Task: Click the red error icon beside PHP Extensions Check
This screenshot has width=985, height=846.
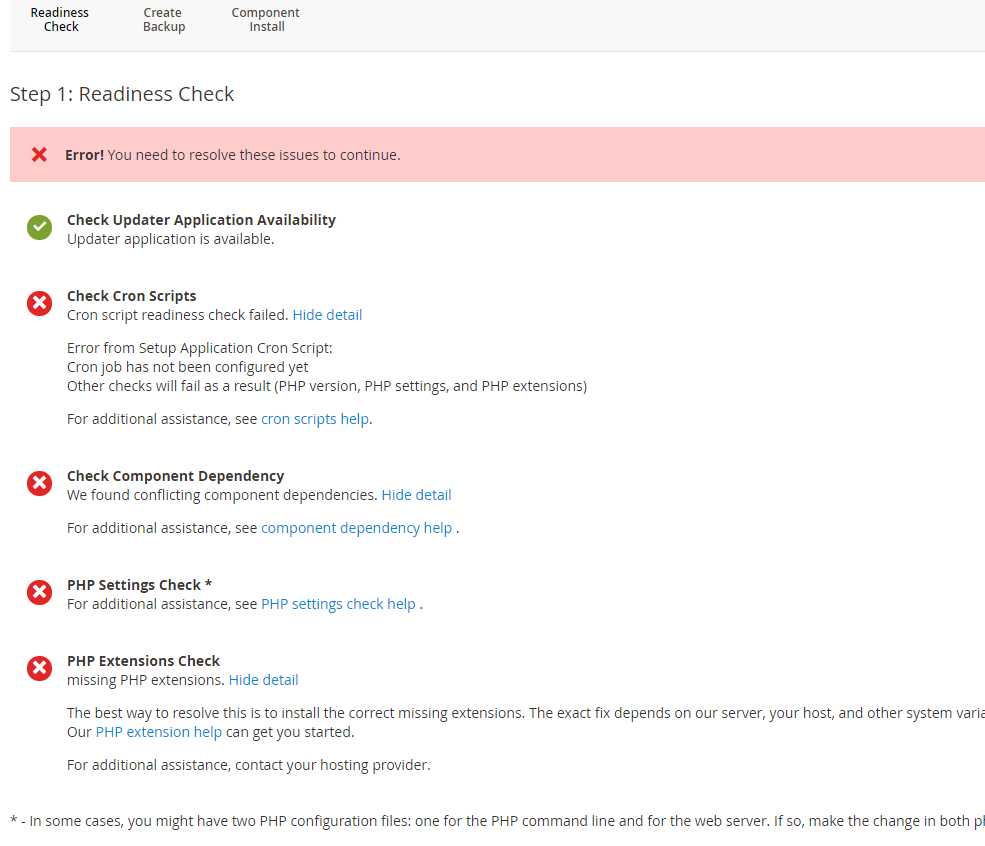Action: point(39,669)
